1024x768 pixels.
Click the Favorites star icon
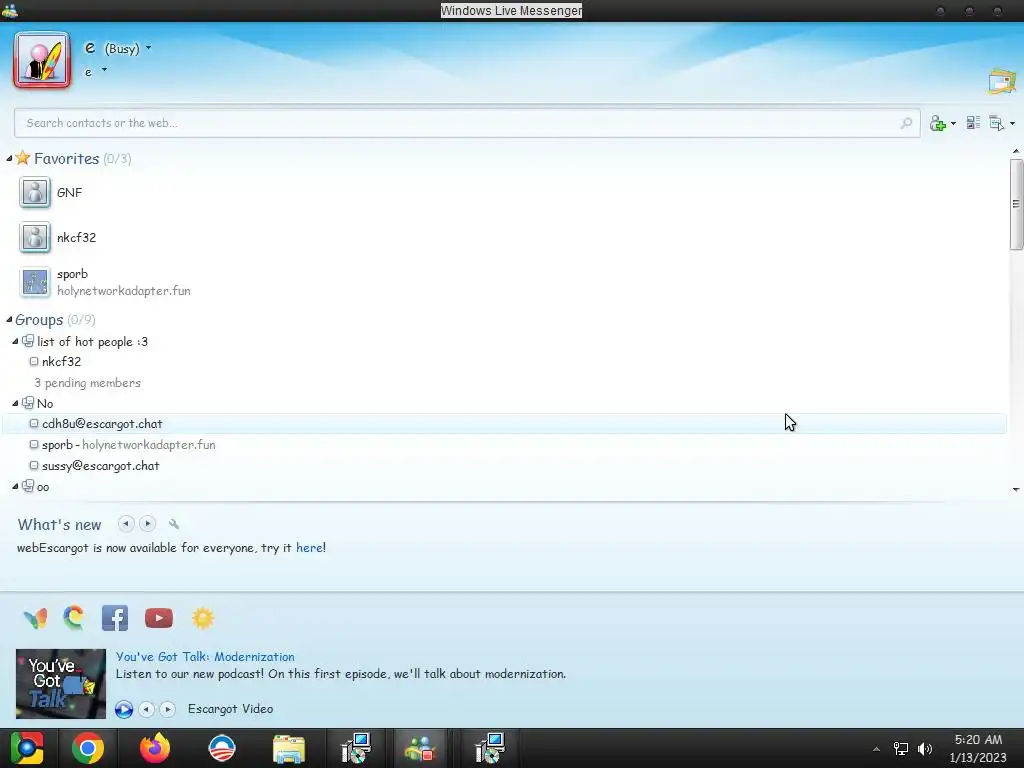pyautogui.click(x=23, y=157)
